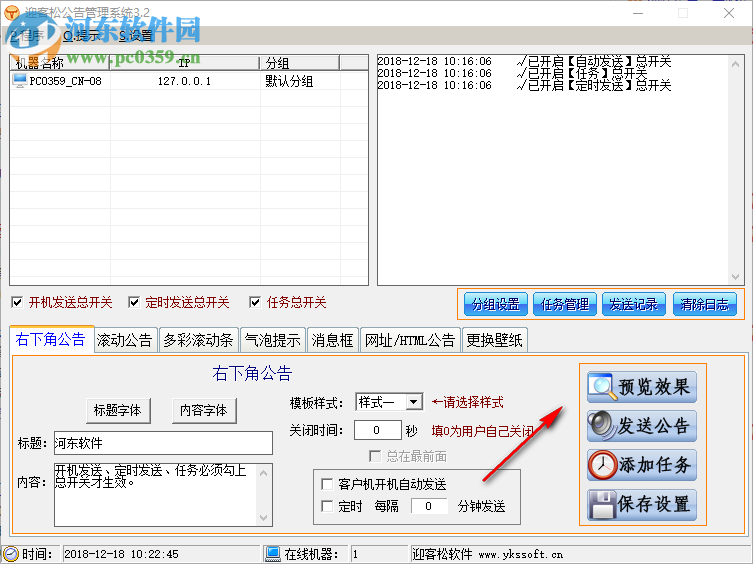Screen dimensions: 753x564
Task: Switch to 消息框 tab
Action: (332, 341)
